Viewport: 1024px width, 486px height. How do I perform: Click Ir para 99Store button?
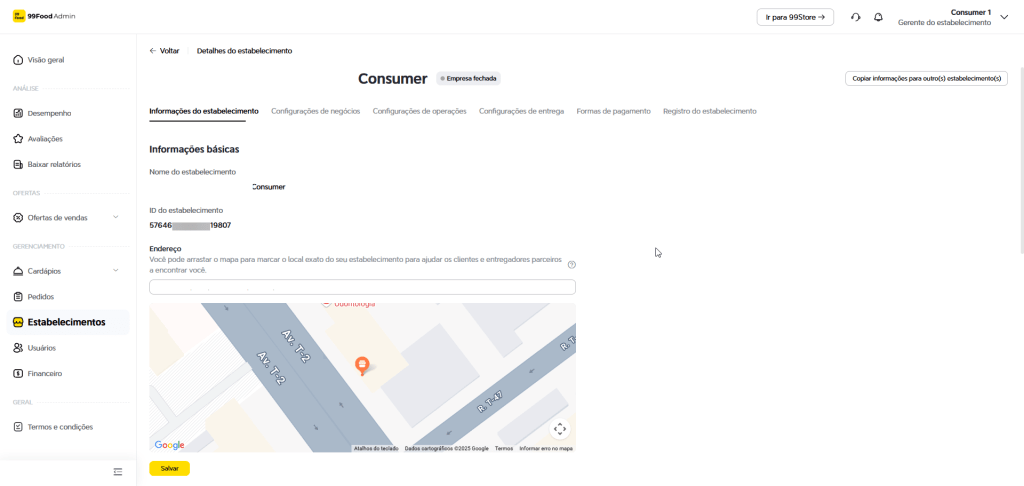(795, 17)
